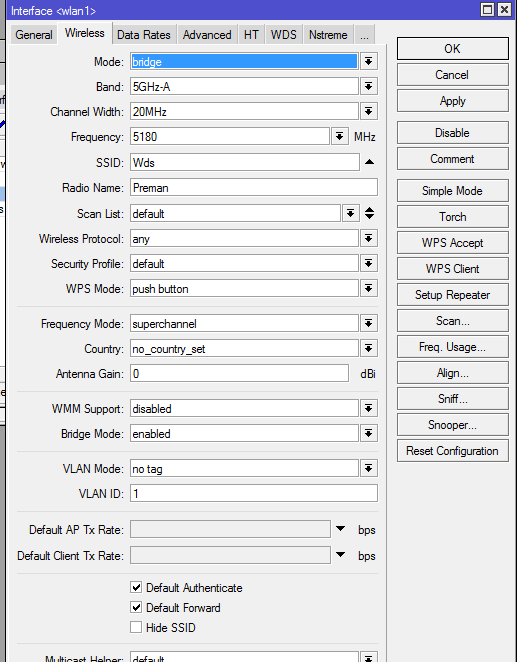Click the Country field showing no_country_set
This screenshot has width=517, height=662.
244,349
